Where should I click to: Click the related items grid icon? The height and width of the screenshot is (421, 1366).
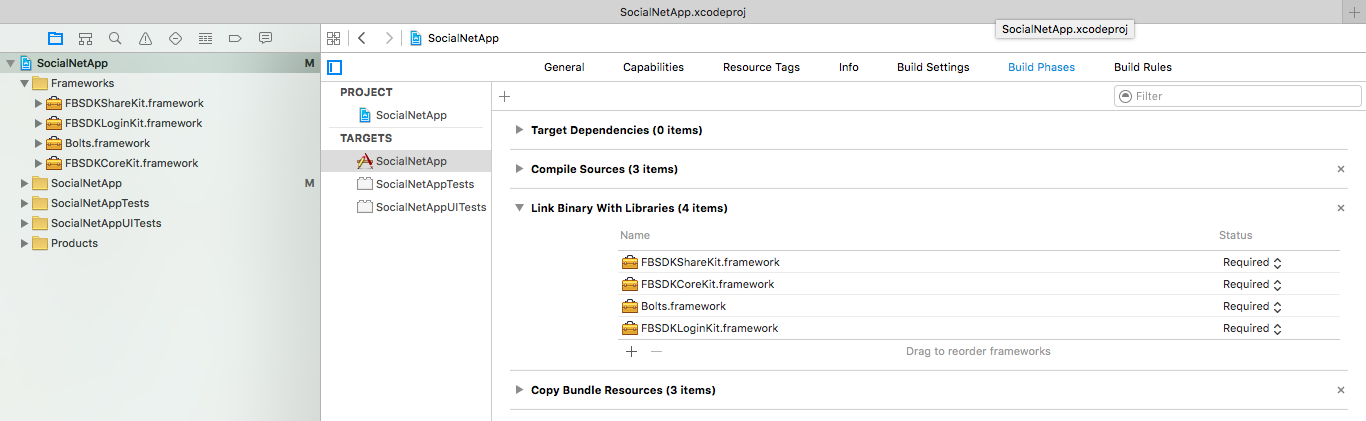tap(334, 38)
